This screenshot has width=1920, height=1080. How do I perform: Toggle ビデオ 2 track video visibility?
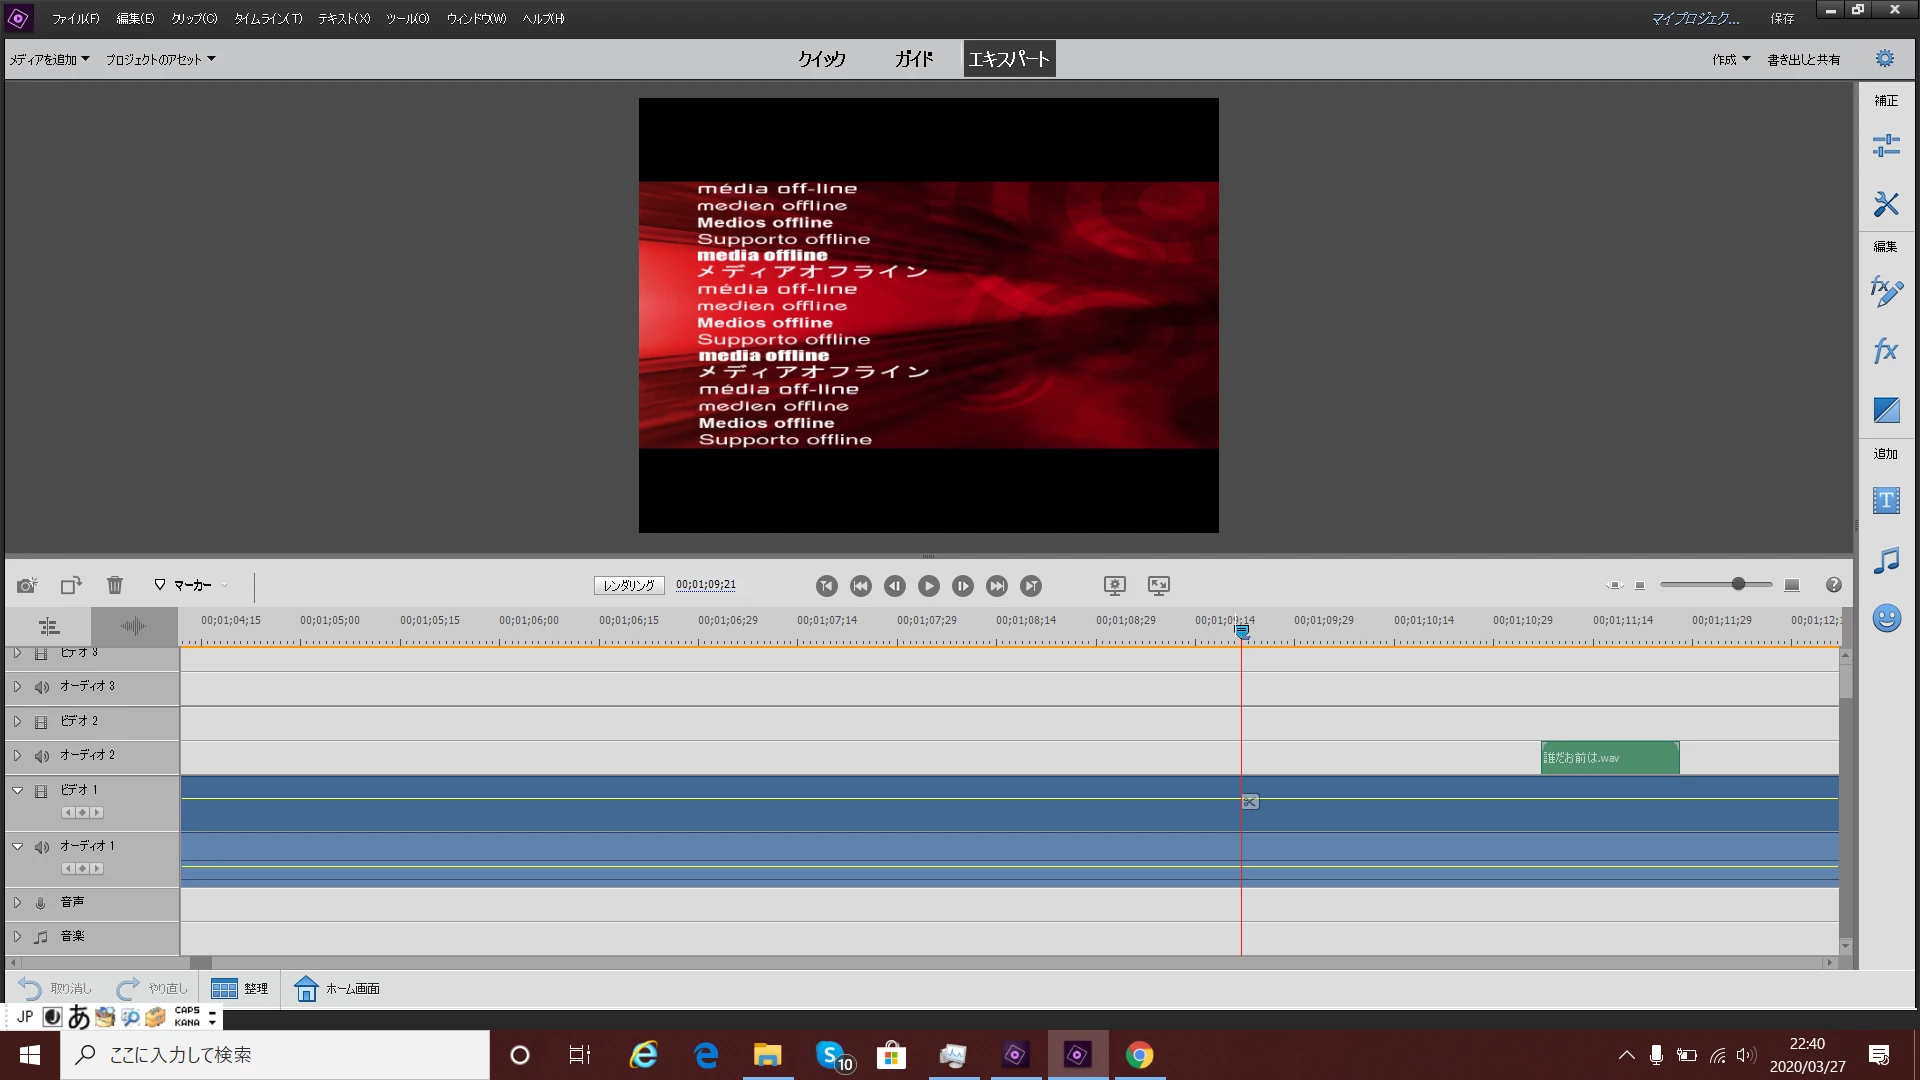coord(41,722)
